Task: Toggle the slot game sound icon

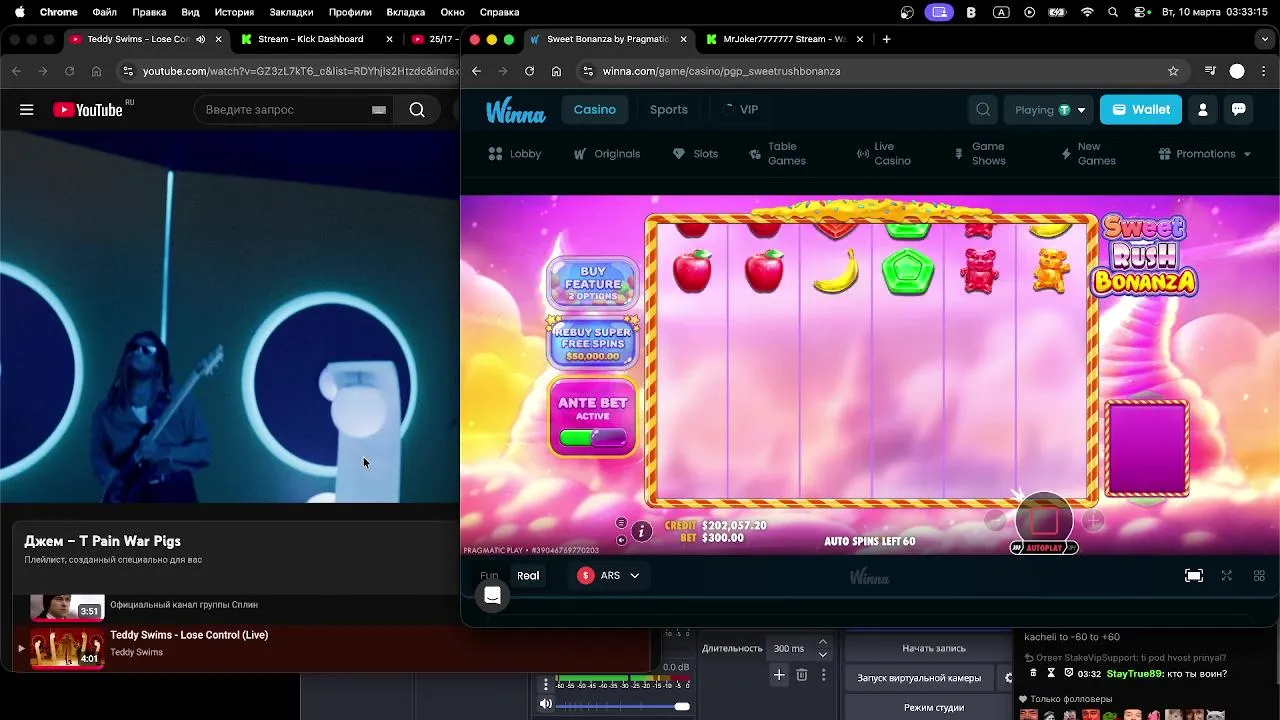Action: [x=621, y=540]
